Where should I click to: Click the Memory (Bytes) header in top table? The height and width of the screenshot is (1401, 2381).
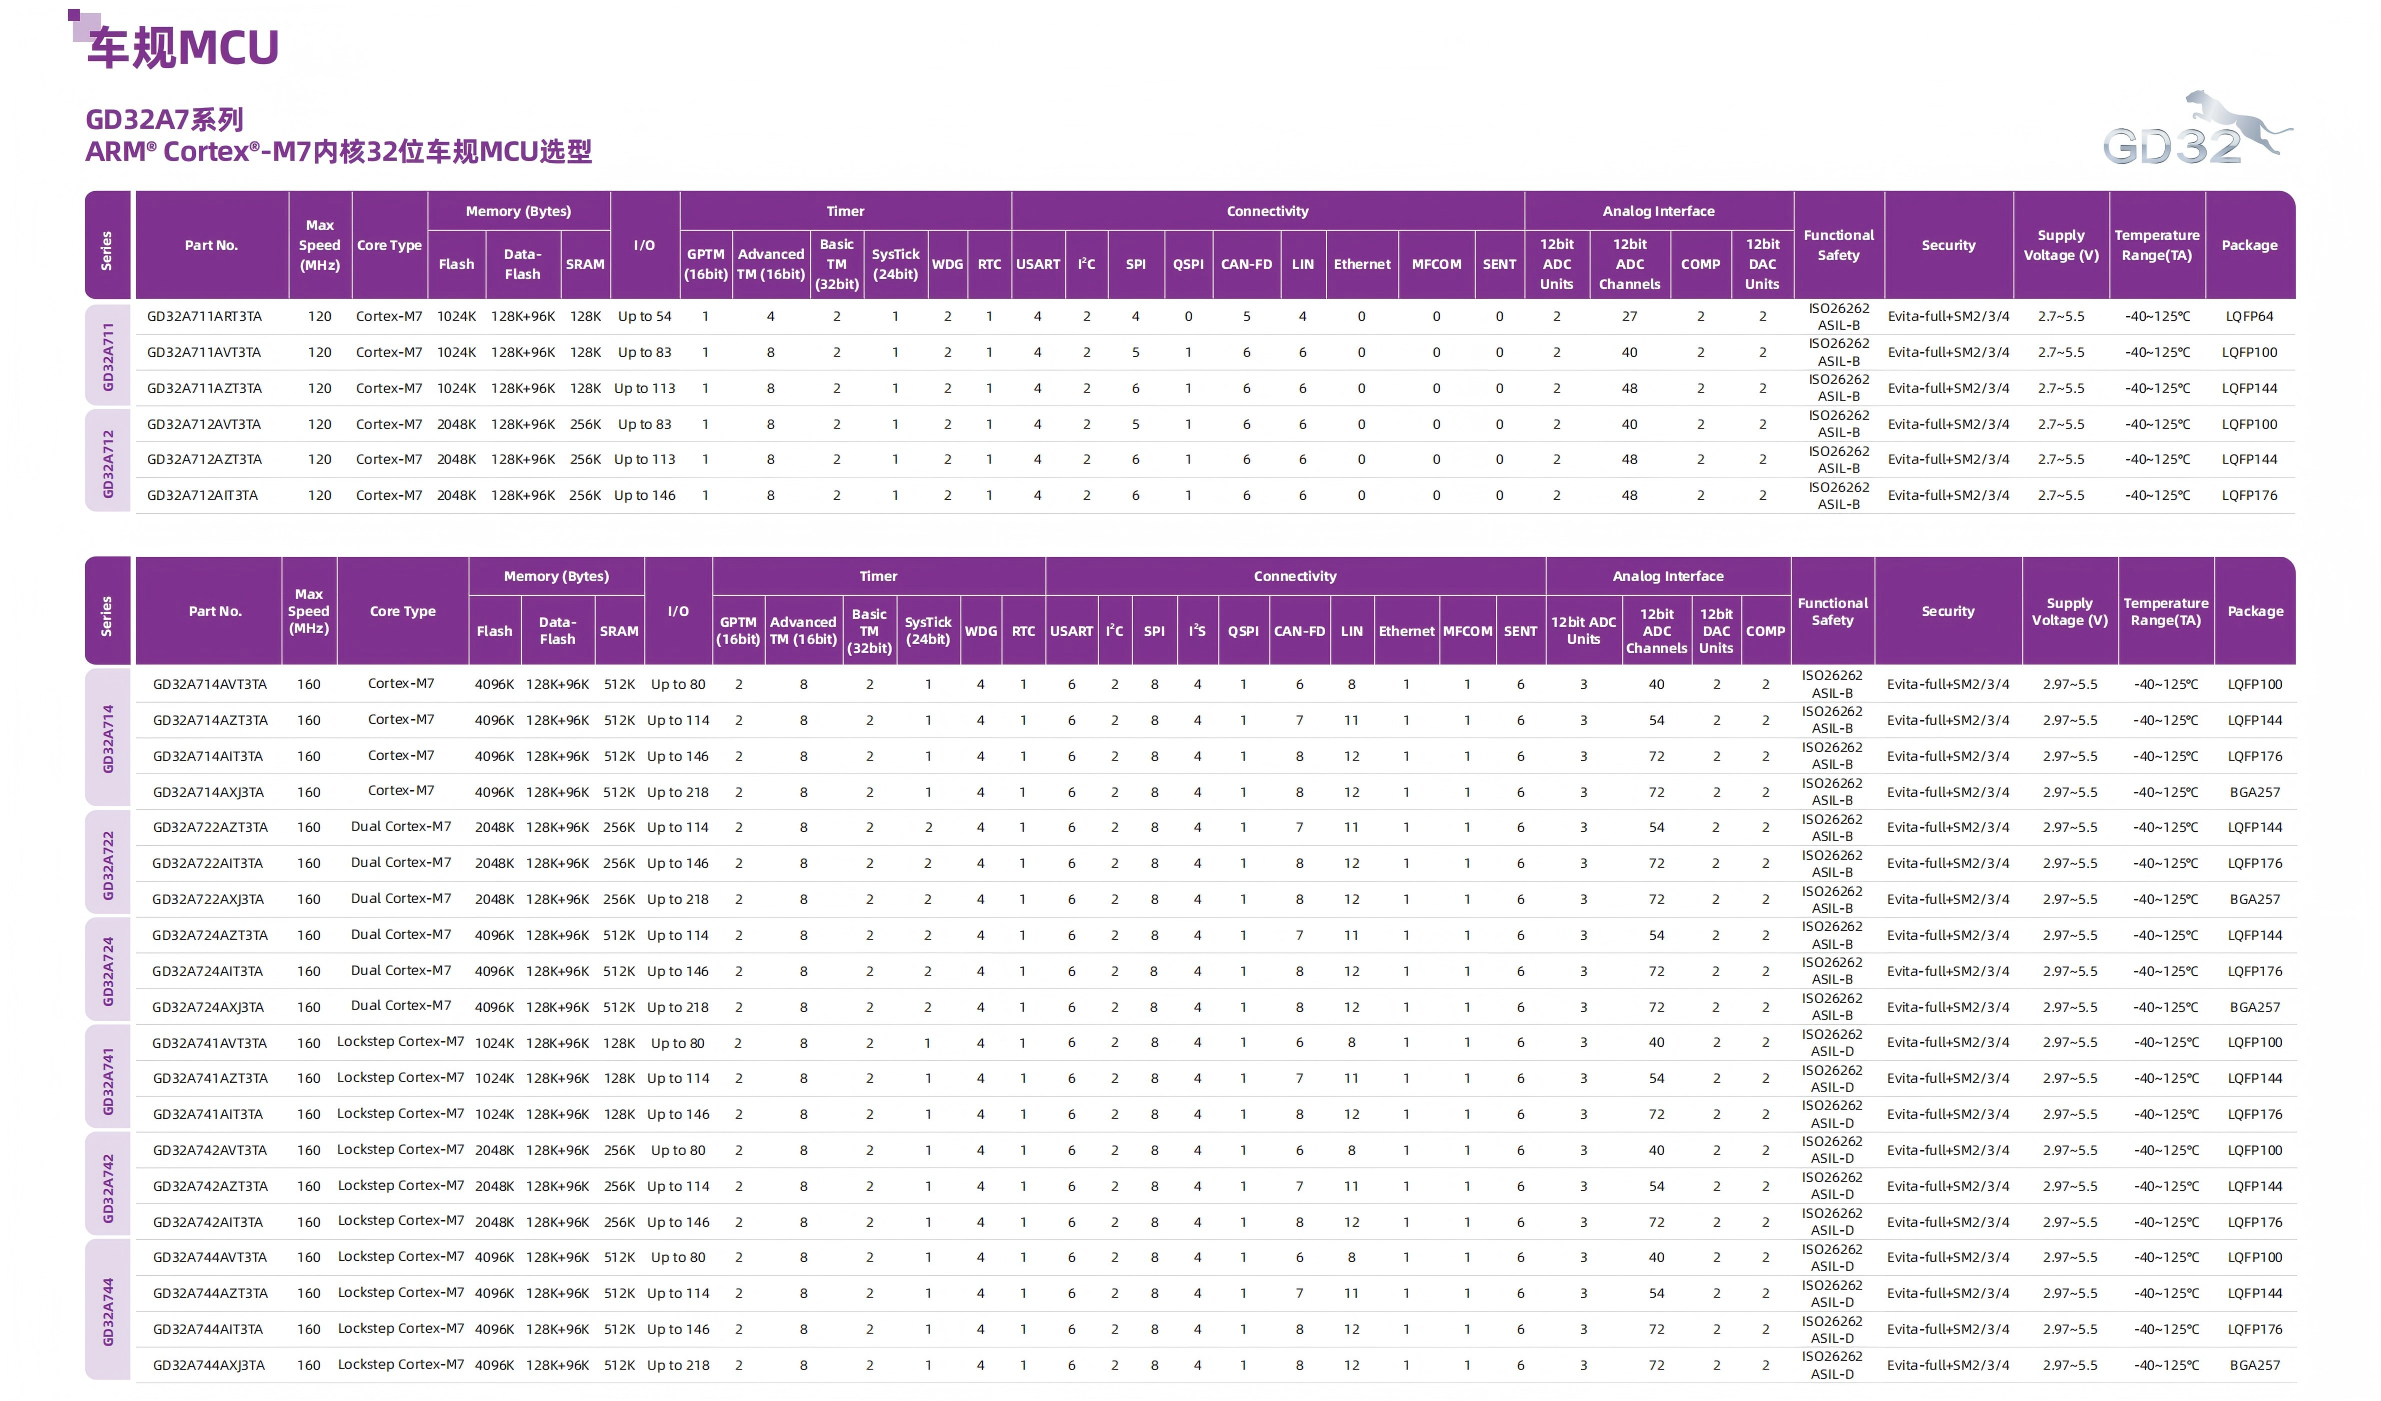tap(518, 211)
